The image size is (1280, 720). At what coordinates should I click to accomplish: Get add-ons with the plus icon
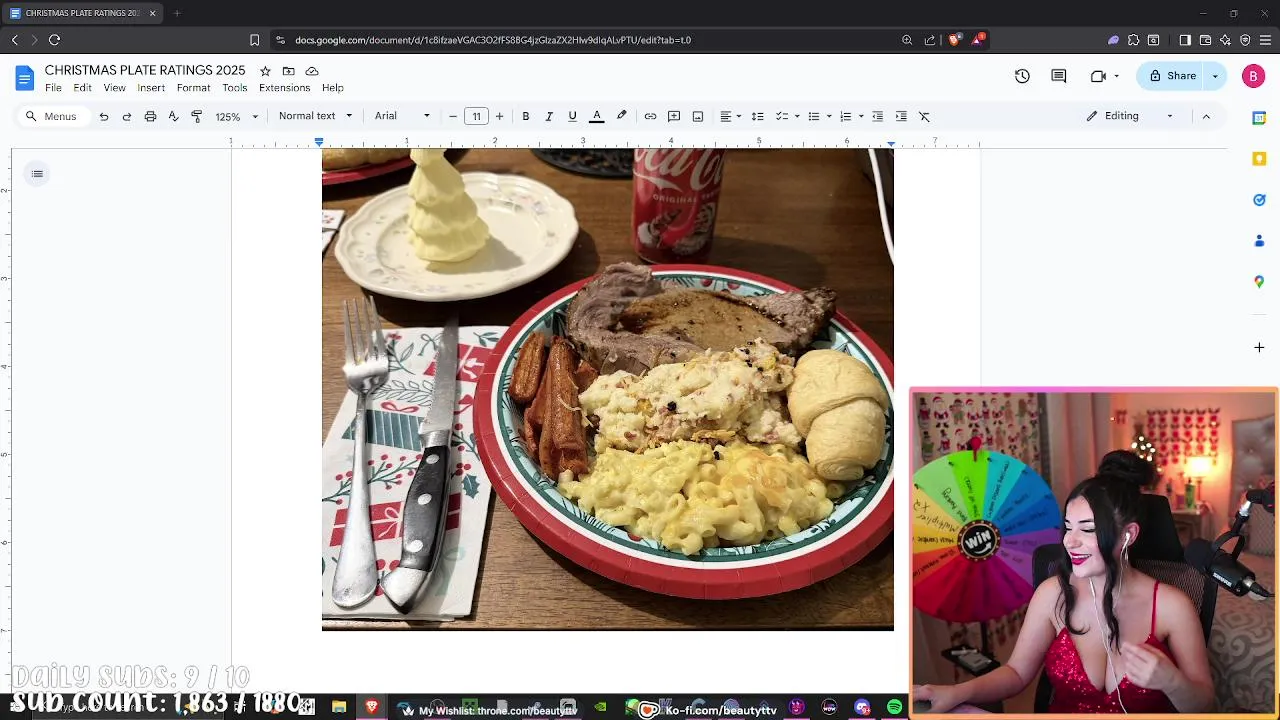(x=1259, y=347)
